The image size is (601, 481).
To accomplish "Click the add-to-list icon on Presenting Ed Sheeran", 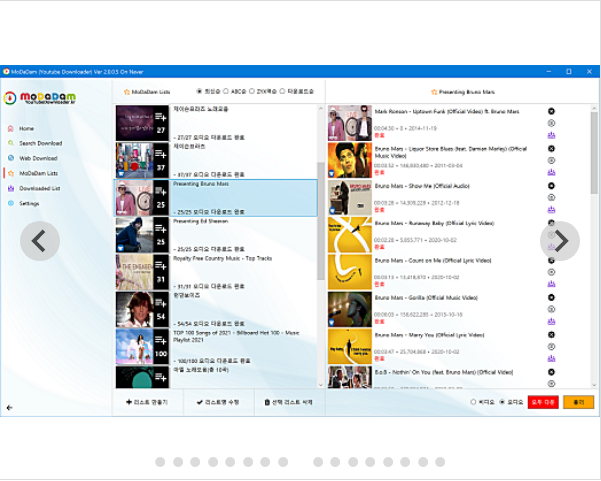I will [161, 228].
